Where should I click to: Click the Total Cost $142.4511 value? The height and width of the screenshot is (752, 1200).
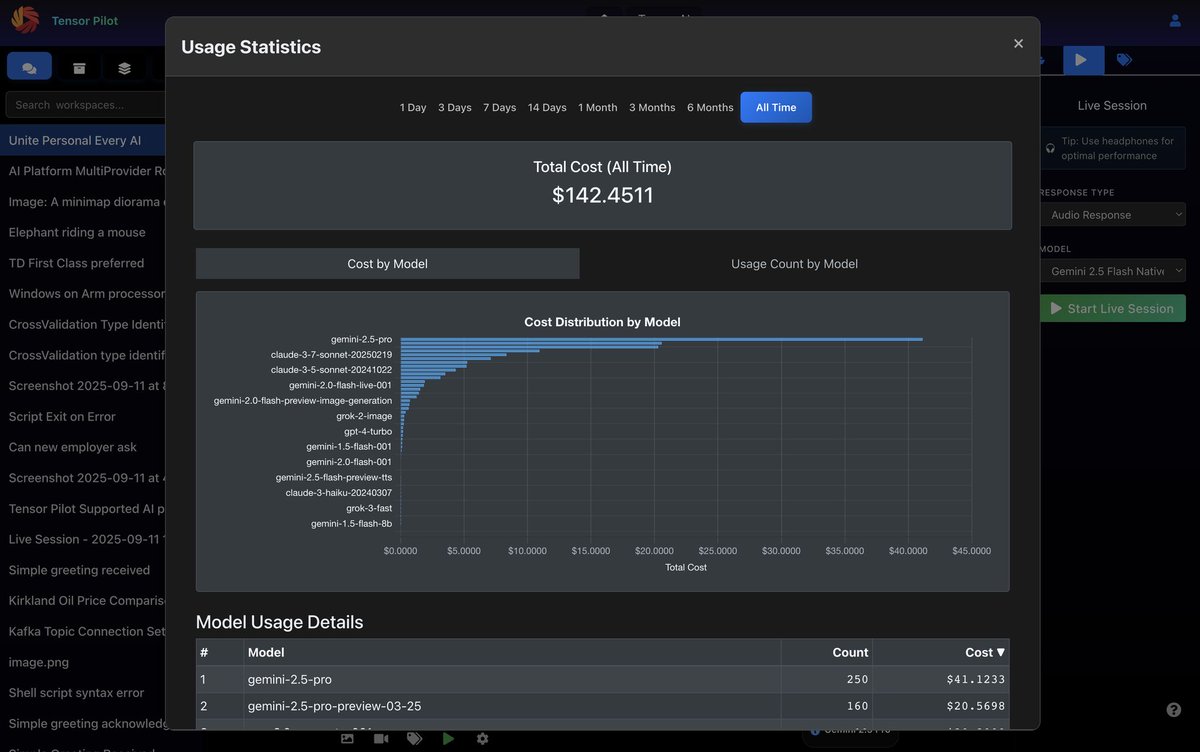(602, 195)
